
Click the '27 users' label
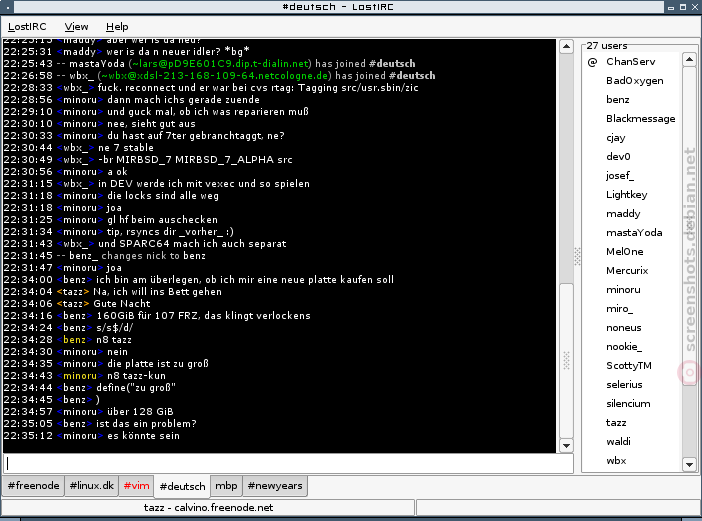pyautogui.click(x=607, y=46)
